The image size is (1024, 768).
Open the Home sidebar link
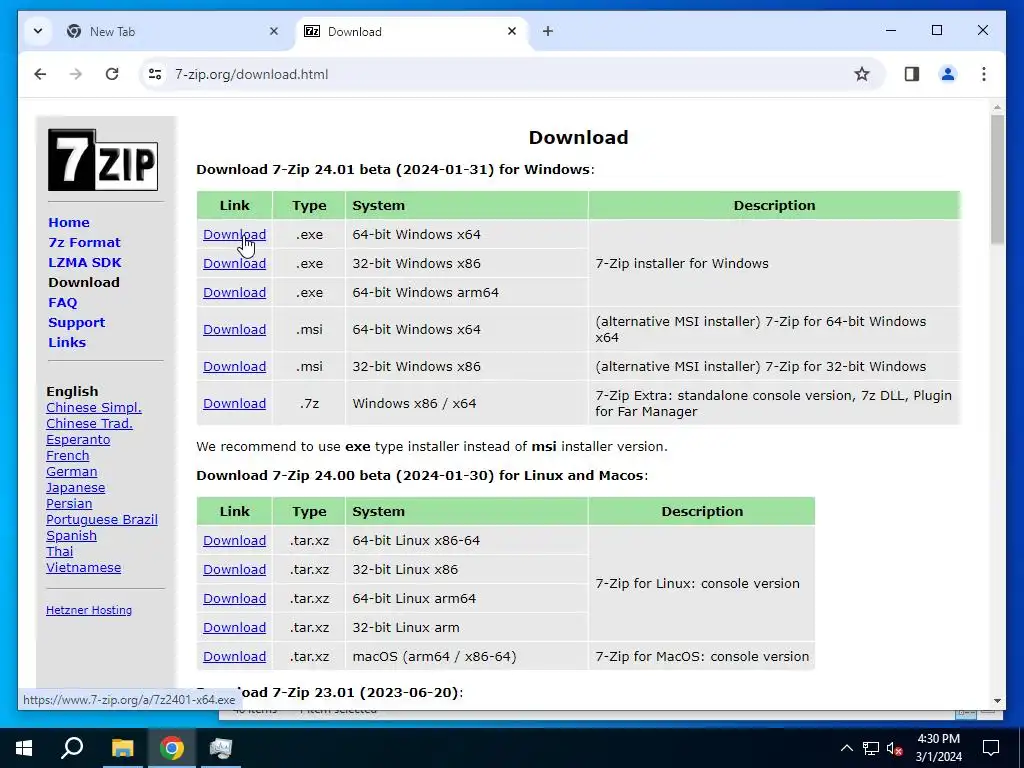click(x=69, y=223)
